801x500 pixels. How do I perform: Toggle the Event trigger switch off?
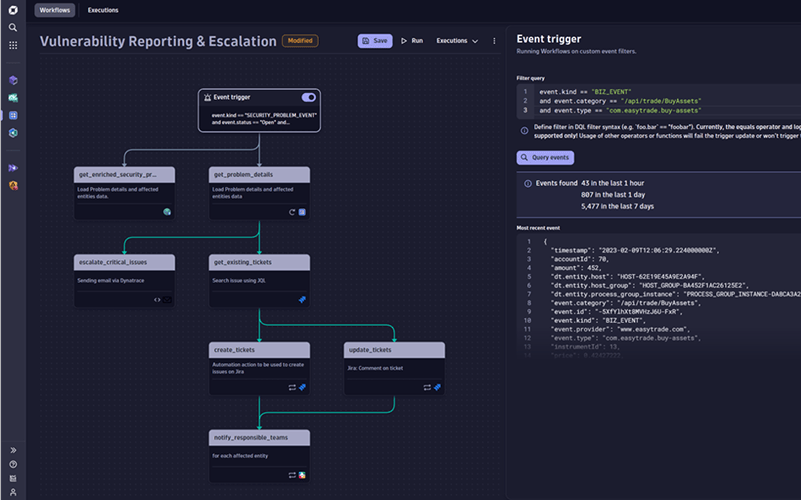click(x=308, y=98)
